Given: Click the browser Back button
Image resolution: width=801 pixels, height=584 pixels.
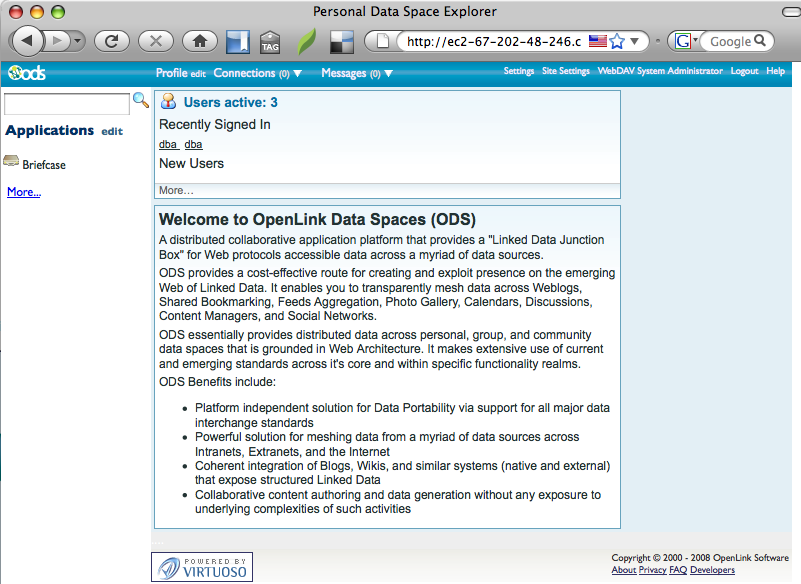Looking at the screenshot, I should pyautogui.click(x=27, y=41).
